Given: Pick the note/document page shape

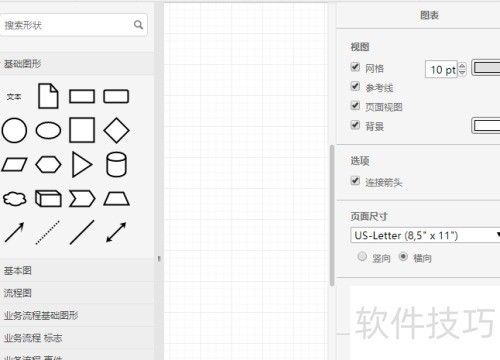Looking at the screenshot, I should click(x=48, y=96).
